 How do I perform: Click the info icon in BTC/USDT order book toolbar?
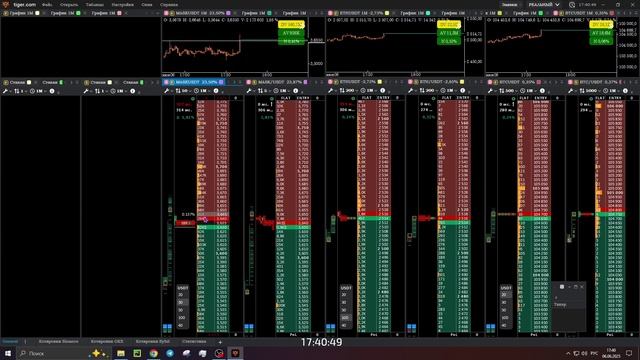[x=625, y=91]
